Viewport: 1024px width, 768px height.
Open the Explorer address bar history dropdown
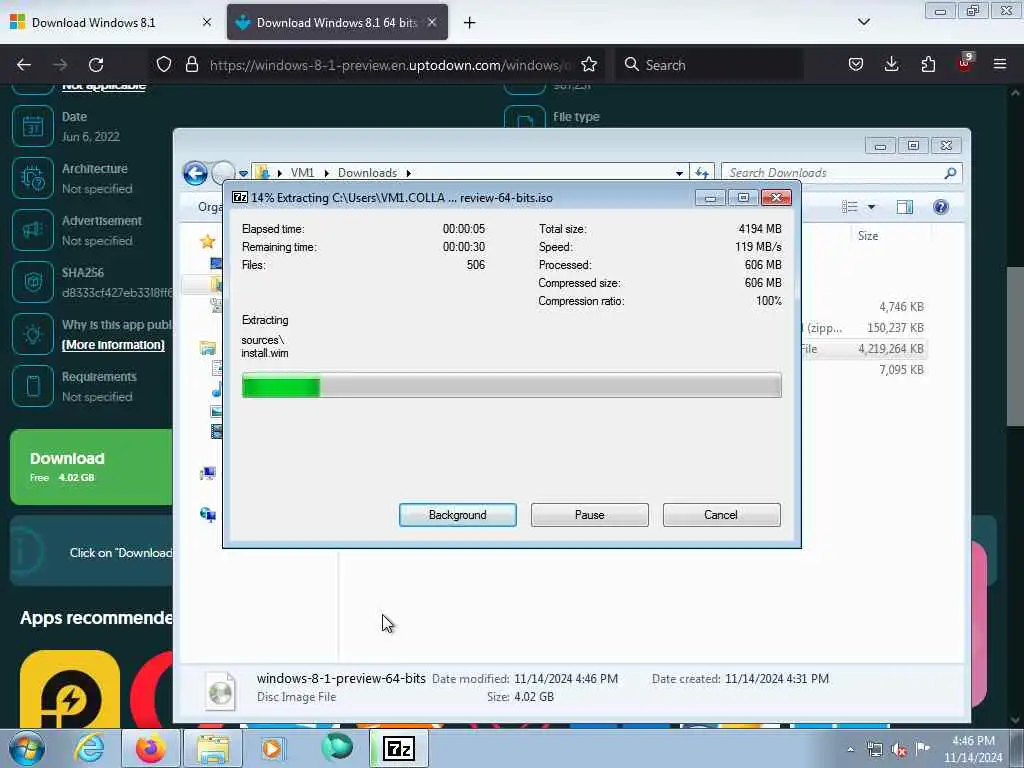(x=679, y=173)
